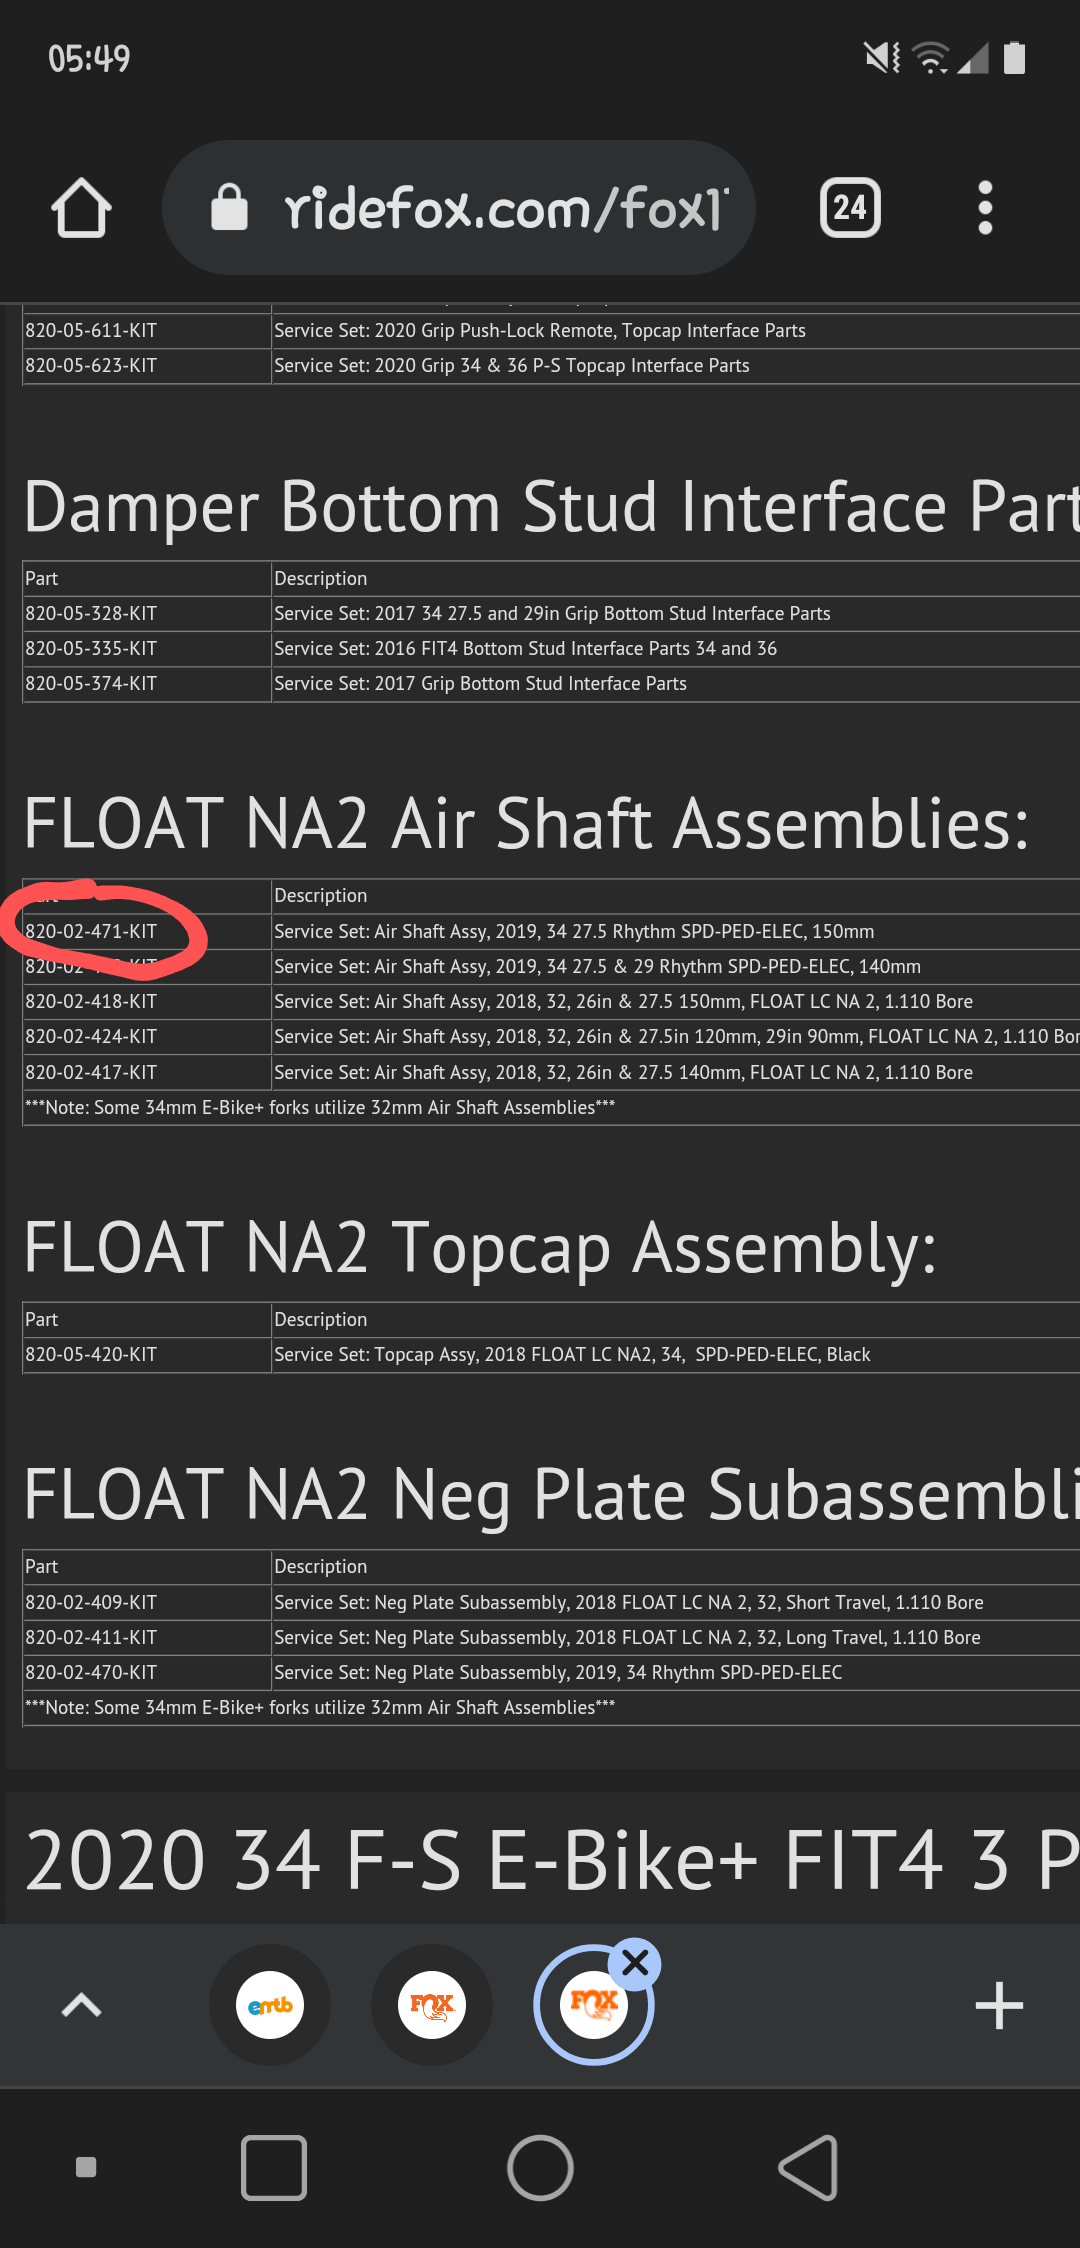
Task: Open Android recent apps square
Action: tap(274, 2168)
